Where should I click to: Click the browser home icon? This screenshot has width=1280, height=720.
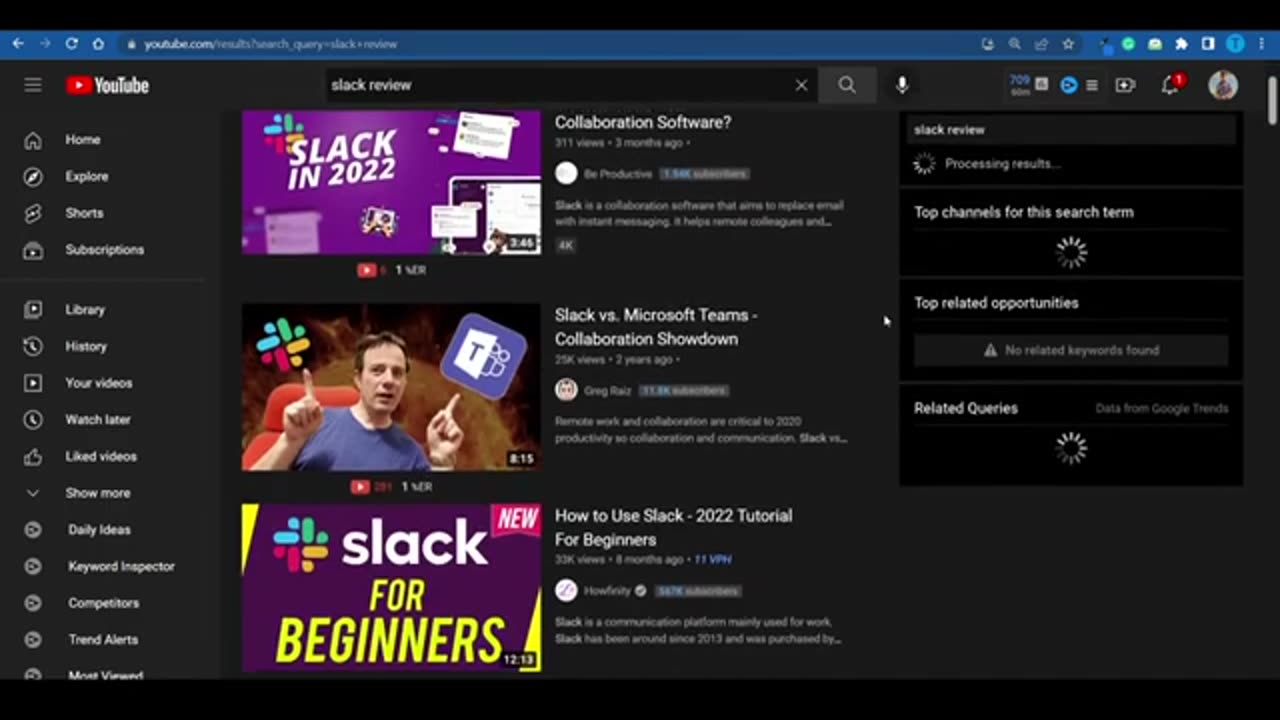click(x=98, y=44)
